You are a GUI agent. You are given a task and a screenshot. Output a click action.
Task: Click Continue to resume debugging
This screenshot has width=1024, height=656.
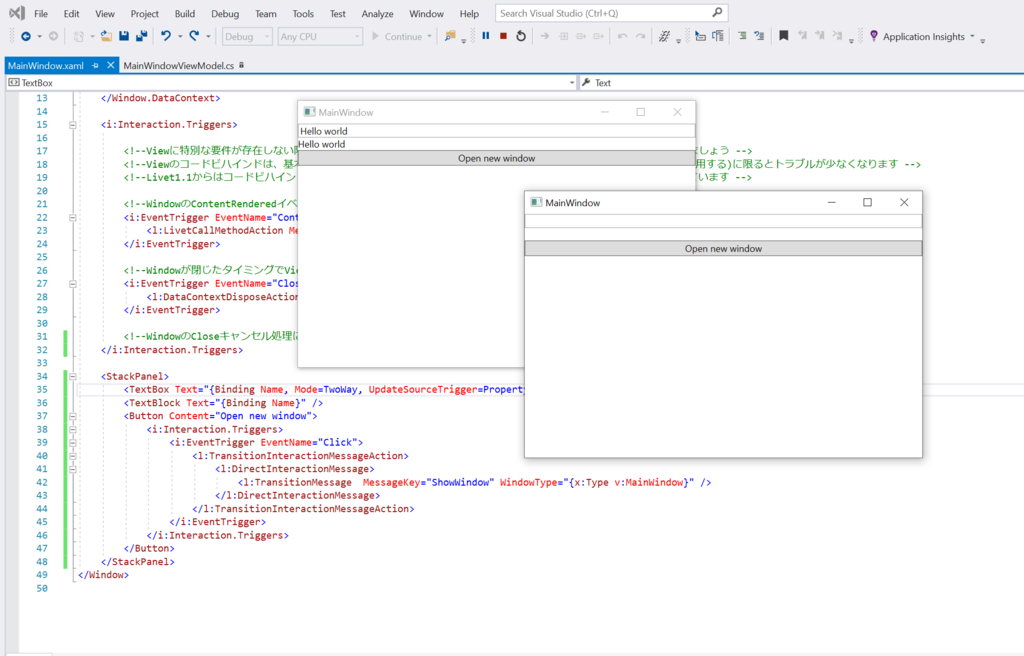click(397, 37)
